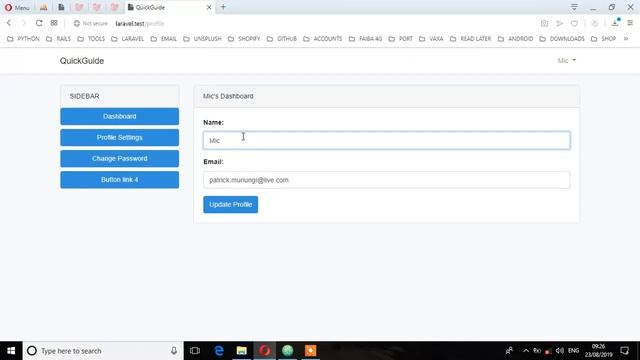Open a new tab with the plus button
Image resolution: width=640 pixels, height=360 pixels.
[x=223, y=7]
